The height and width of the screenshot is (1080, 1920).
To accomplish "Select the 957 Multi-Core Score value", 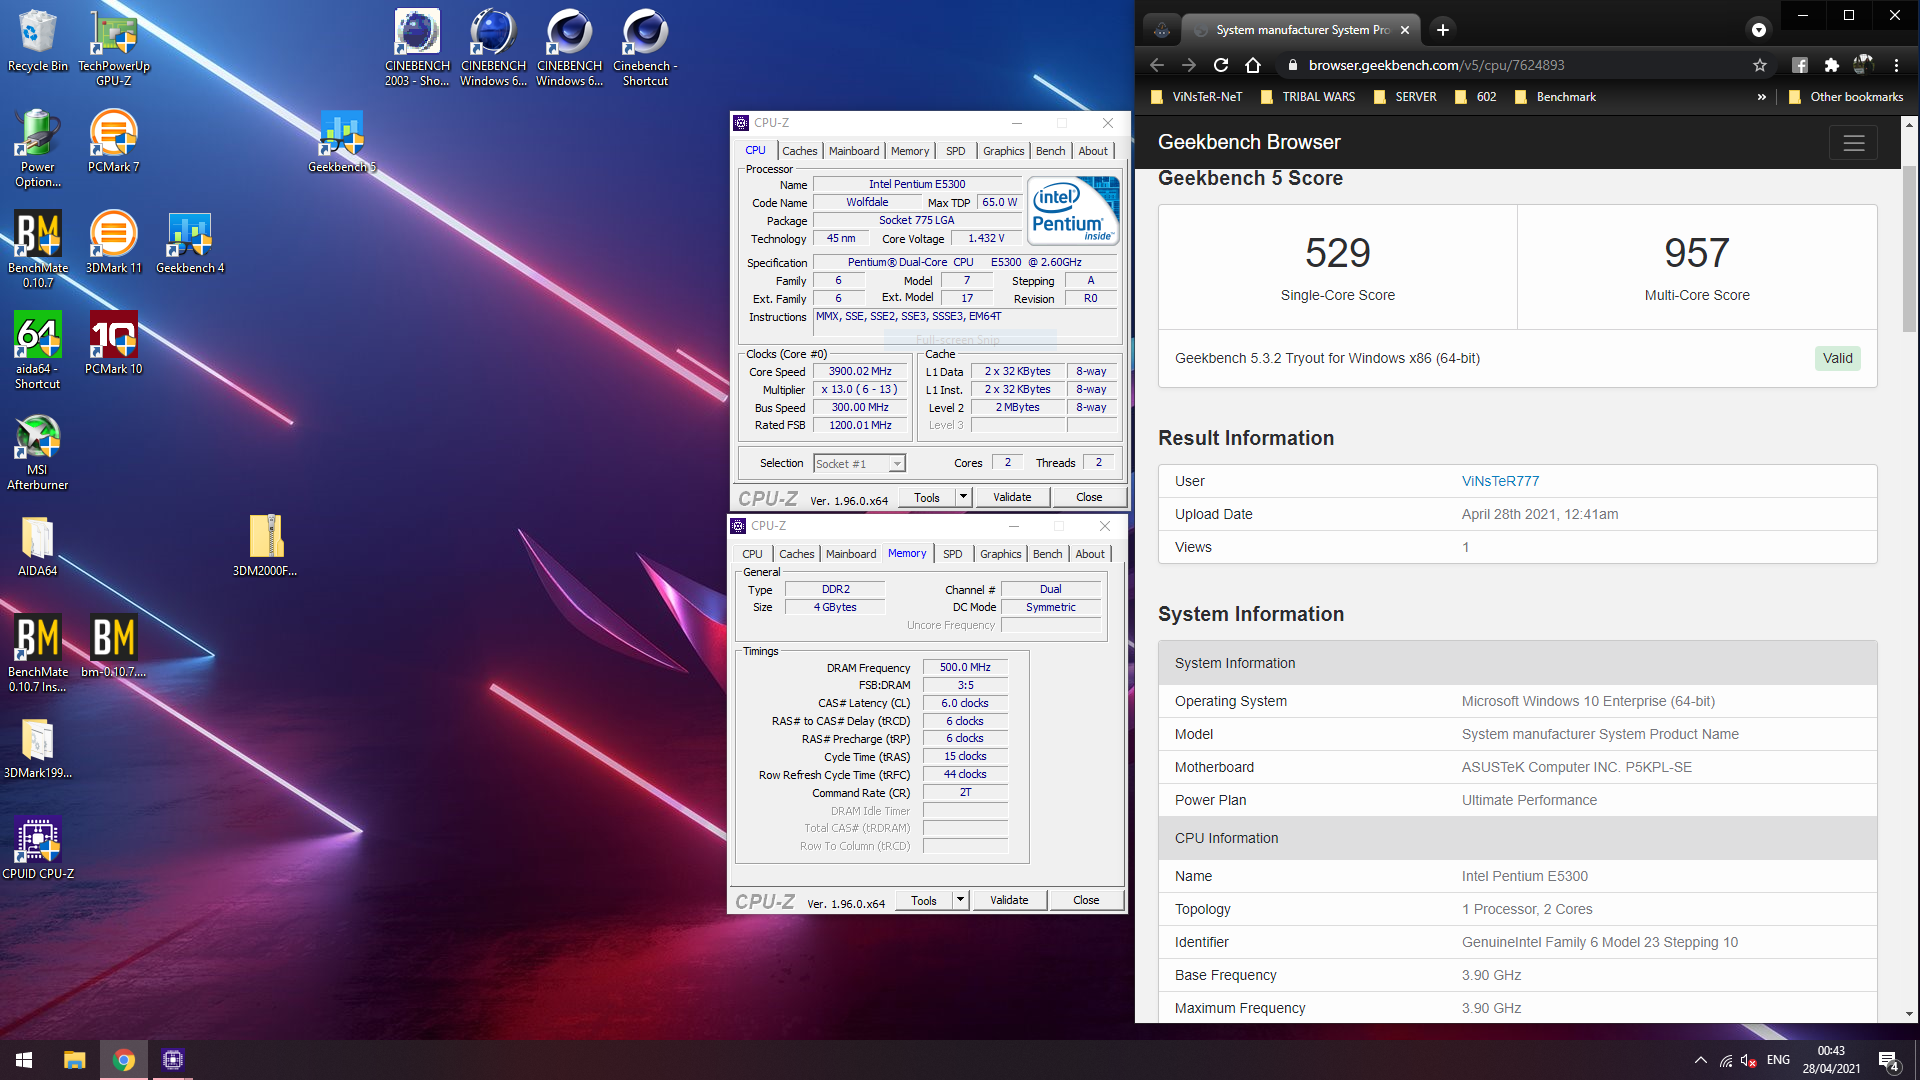I will [x=1696, y=253].
